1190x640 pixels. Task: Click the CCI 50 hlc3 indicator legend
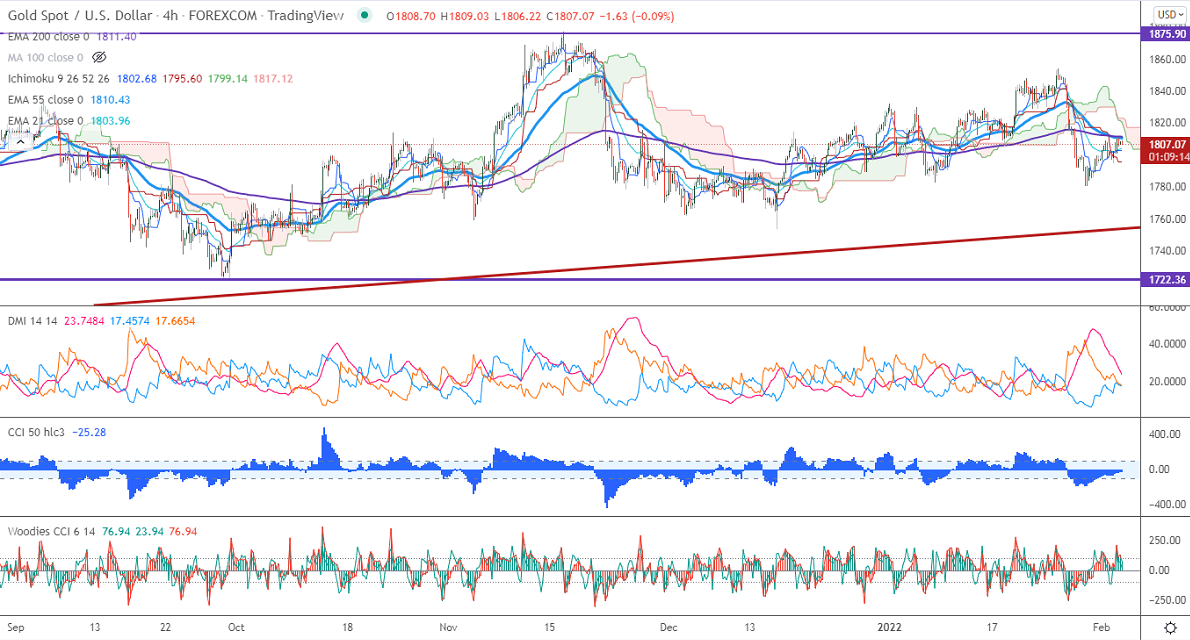pyautogui.click(x=36, y=433)
